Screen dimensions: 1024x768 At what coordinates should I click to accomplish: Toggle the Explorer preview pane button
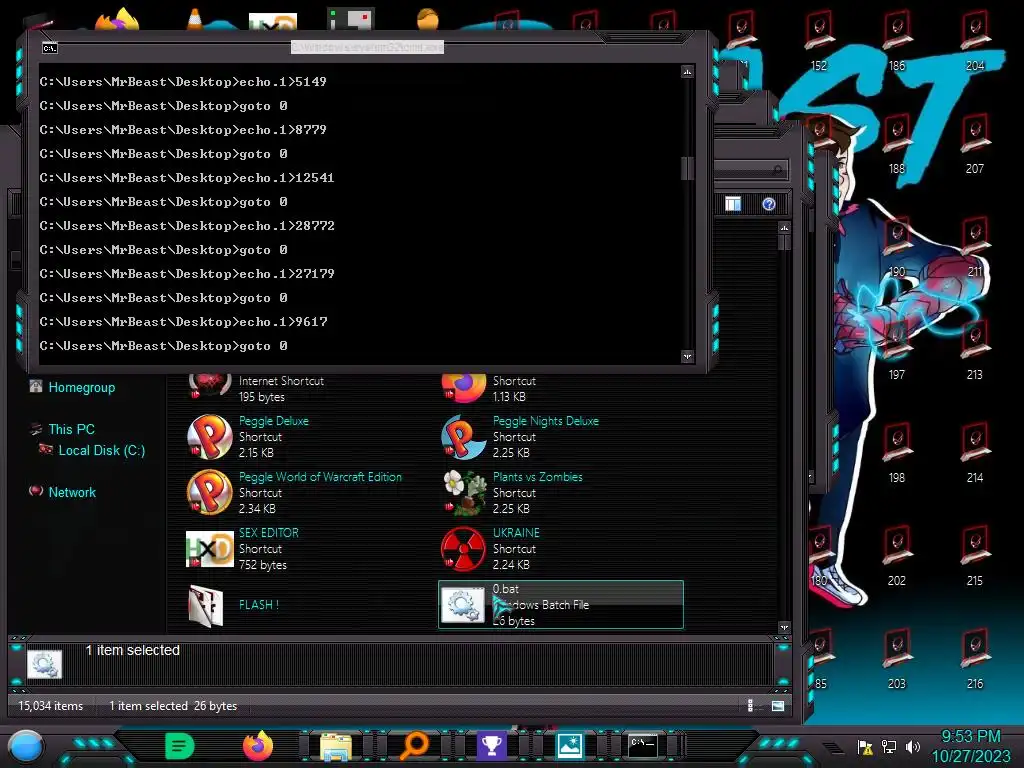[x=733, y=204]
